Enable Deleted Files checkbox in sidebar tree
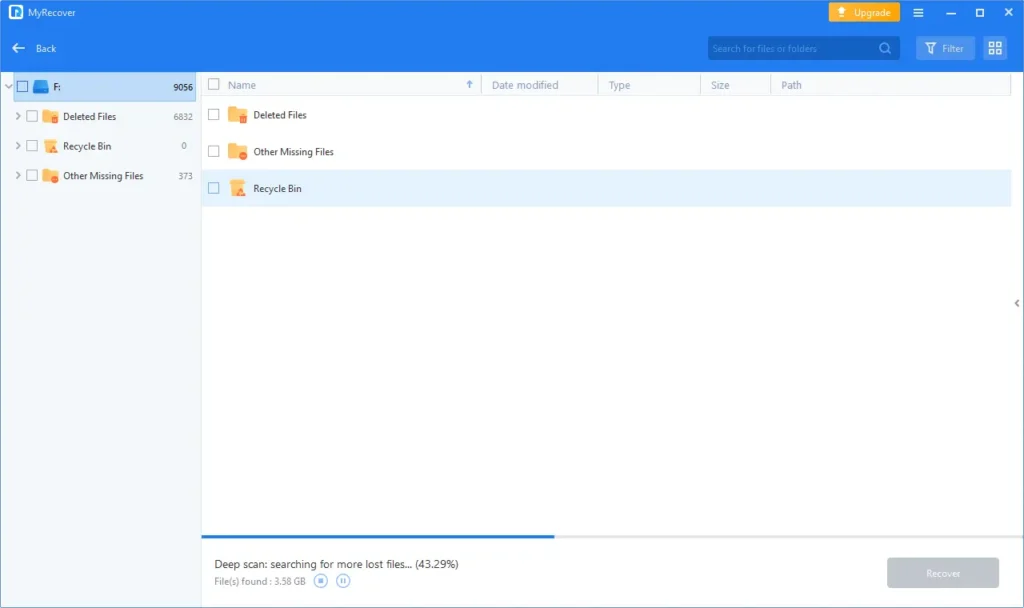This screenshot has width=1024, height=608. (32, 116)
